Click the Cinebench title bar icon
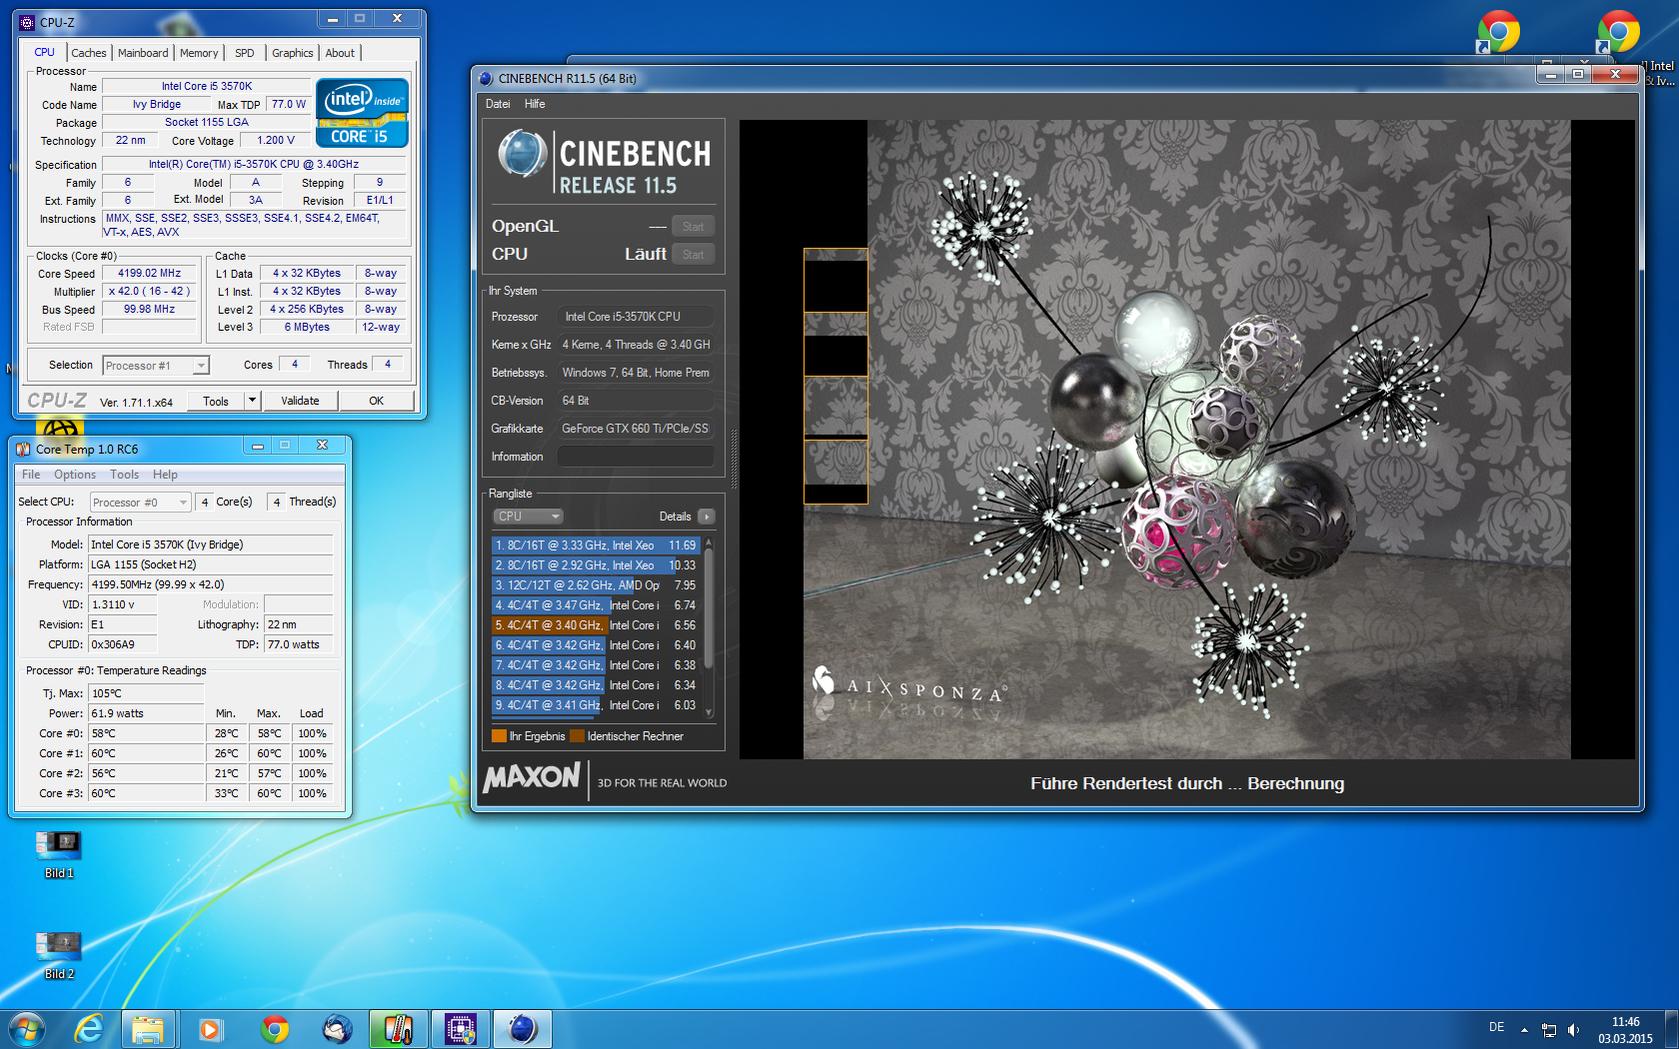The image size is (1679, 1049). point(486,78)
